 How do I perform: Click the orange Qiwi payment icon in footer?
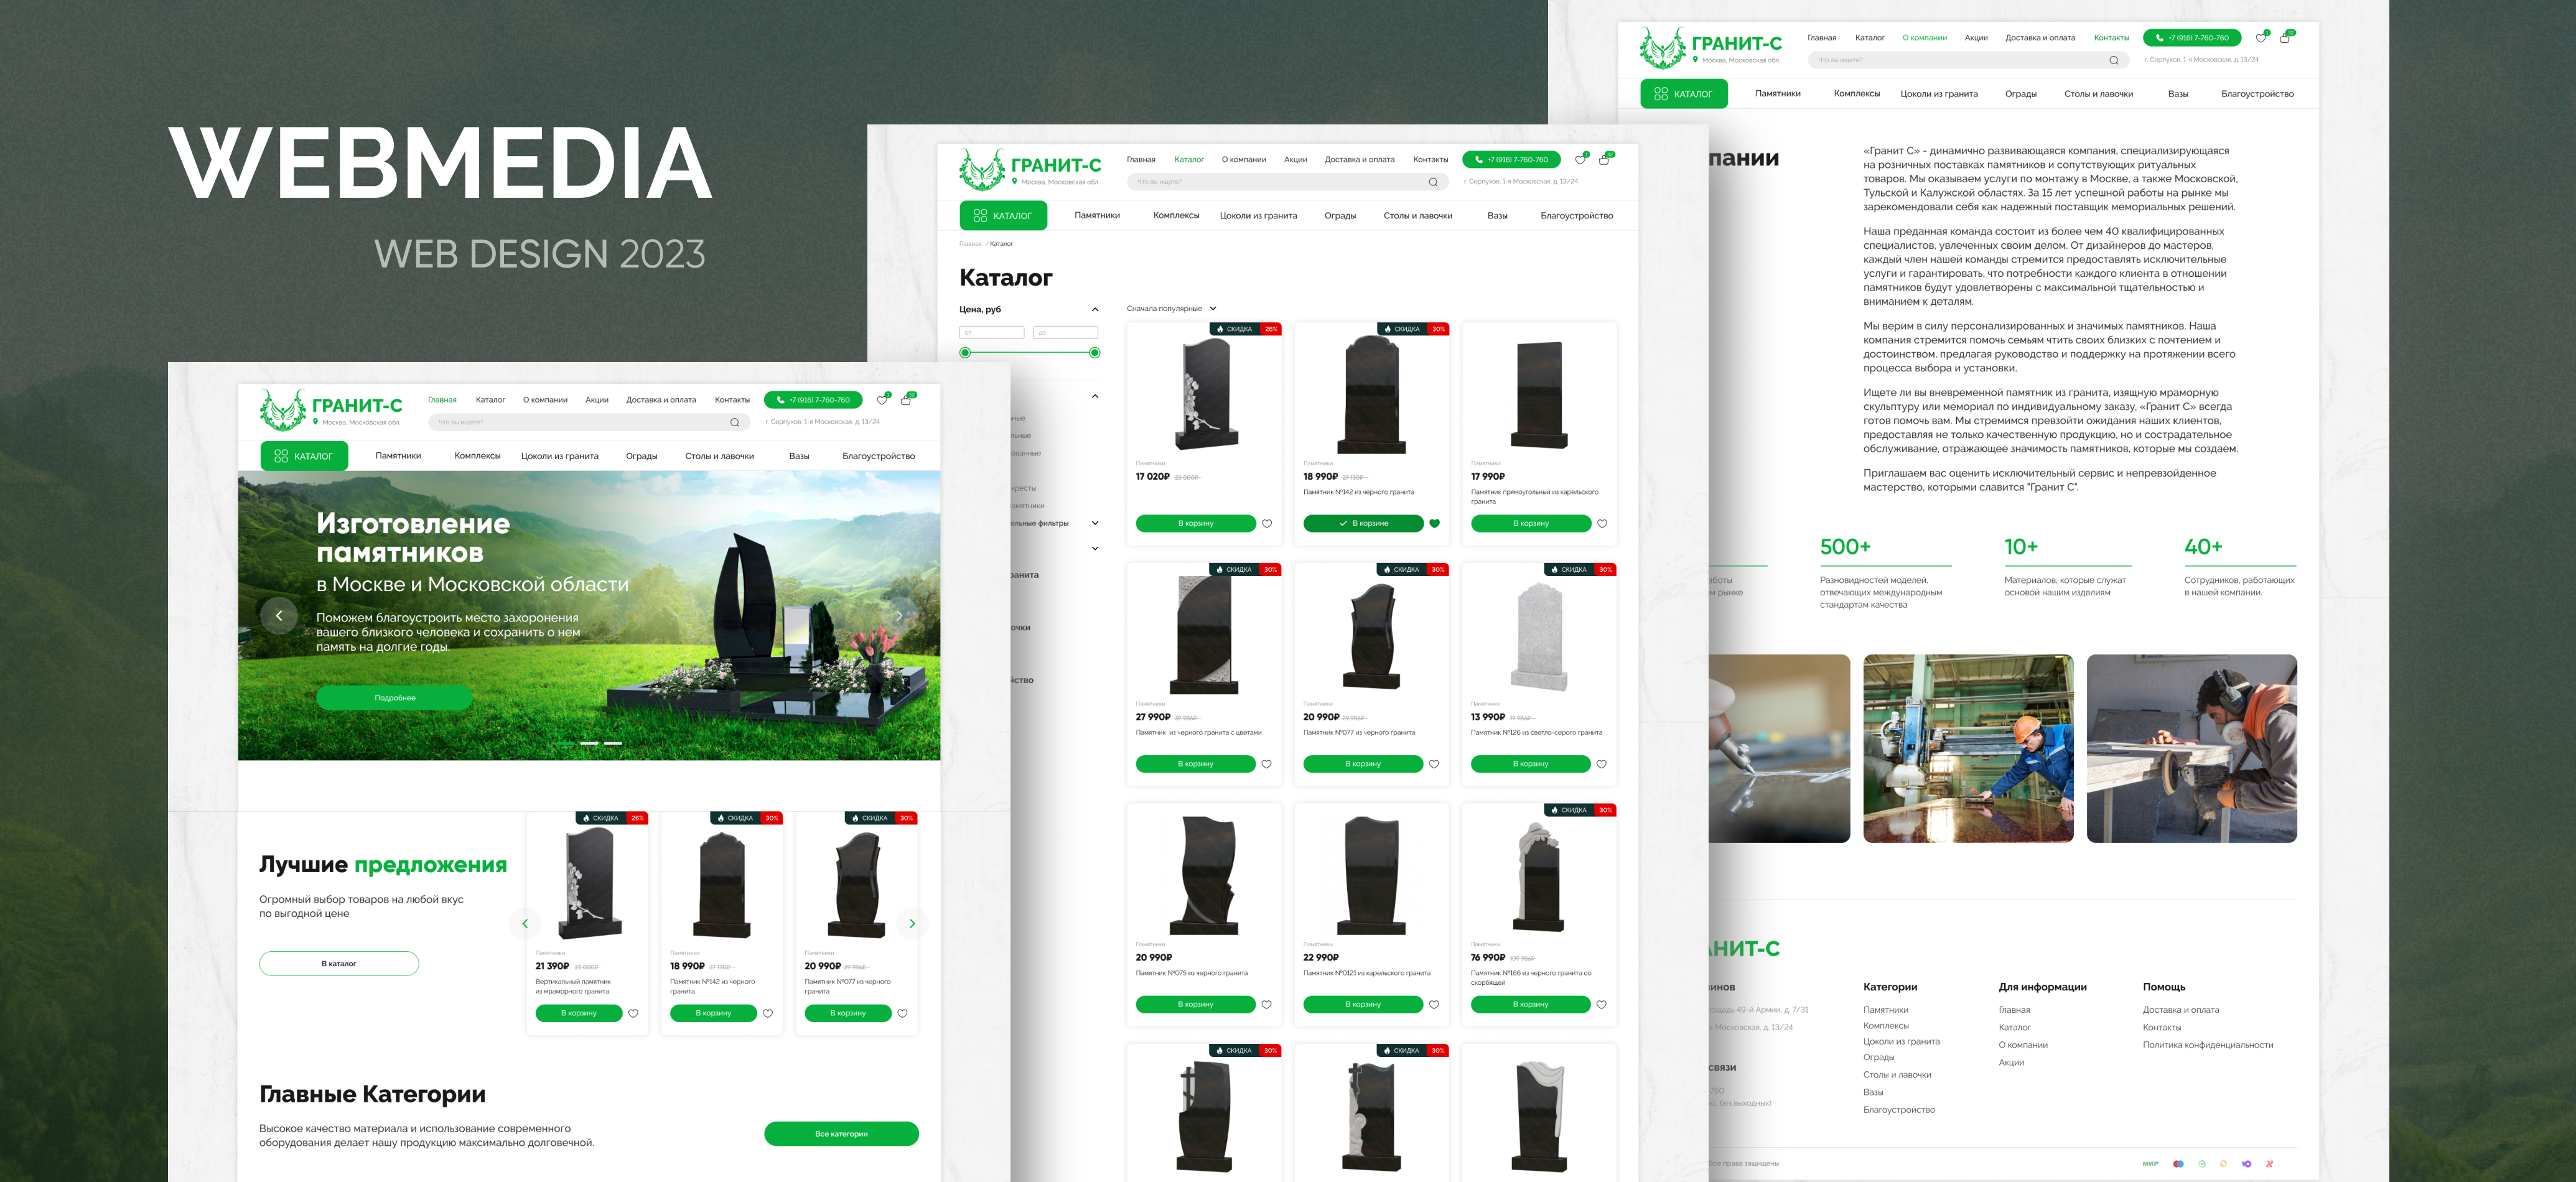click(x=2224, y=1164)
